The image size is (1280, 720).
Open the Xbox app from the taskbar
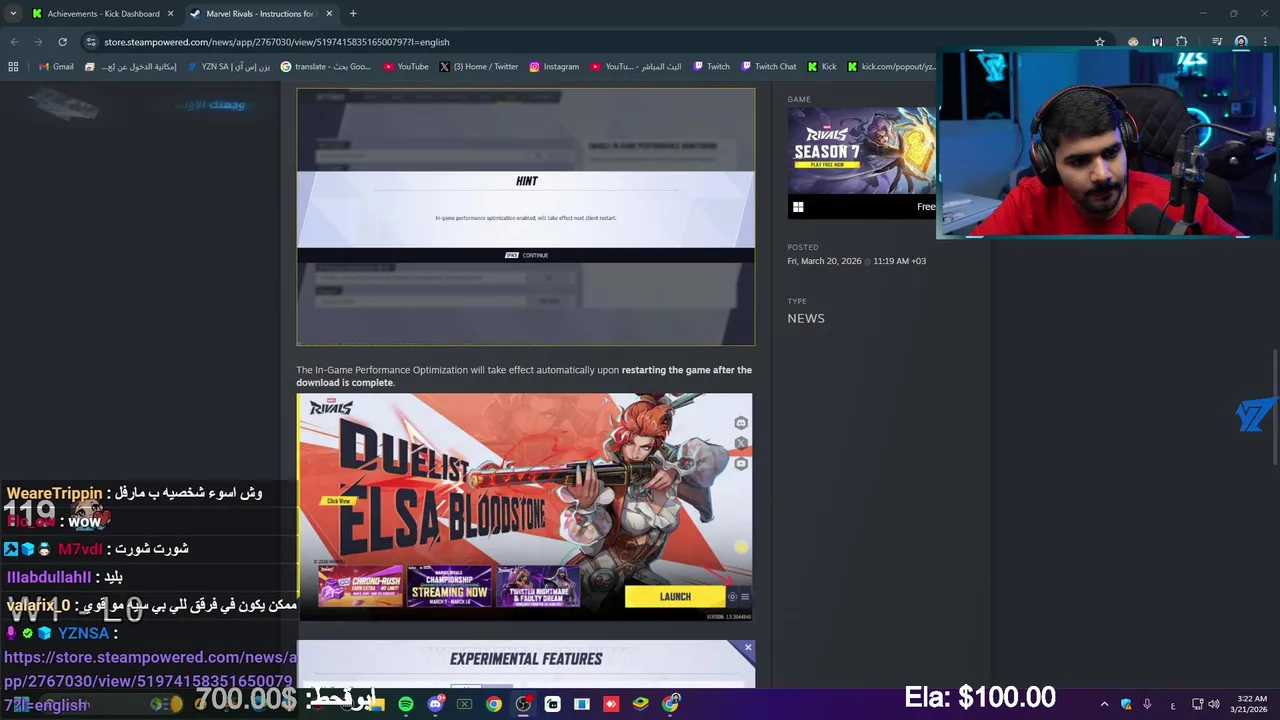click(x=464, y=704)
